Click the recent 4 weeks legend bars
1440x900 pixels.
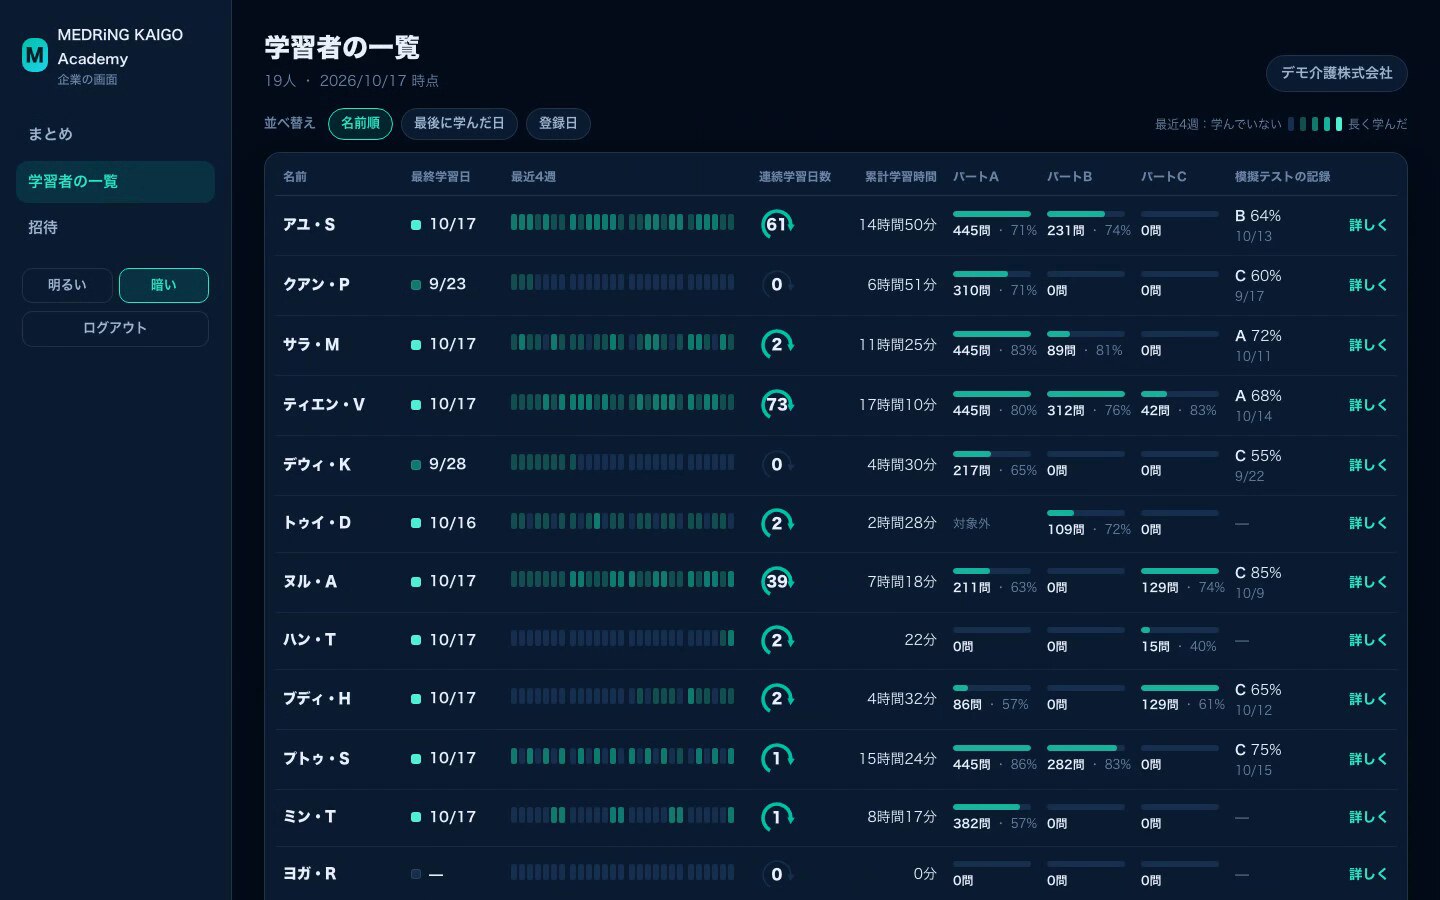pos(1315,124)
